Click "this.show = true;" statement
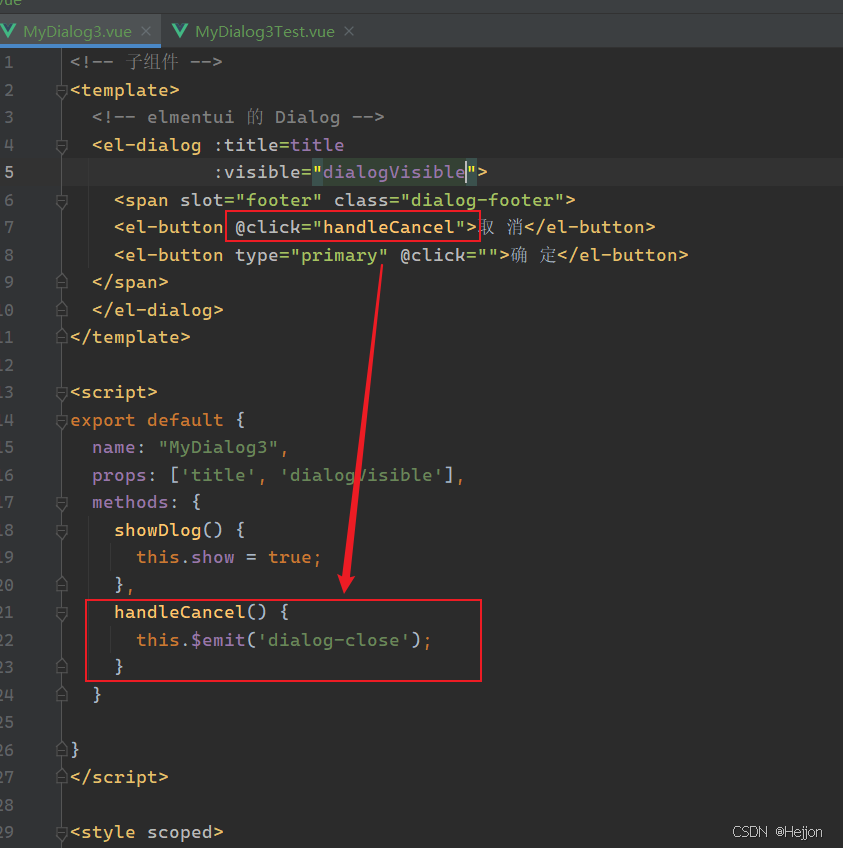Image resolution: width=843 pixels, height=848 pixels. click(x=229, y=558)
